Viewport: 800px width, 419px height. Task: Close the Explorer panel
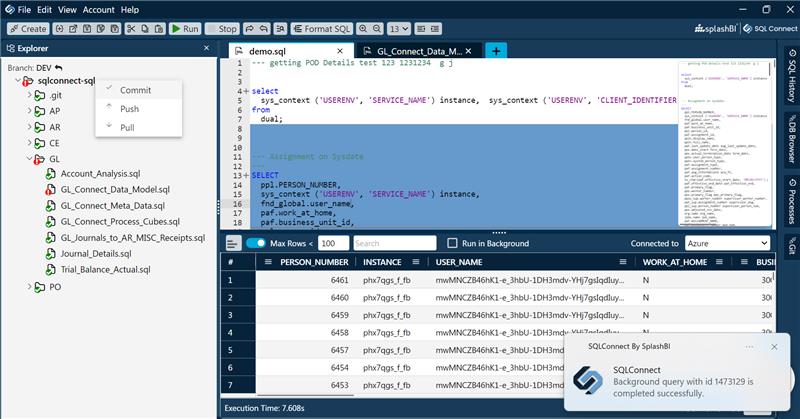[207, 48]
